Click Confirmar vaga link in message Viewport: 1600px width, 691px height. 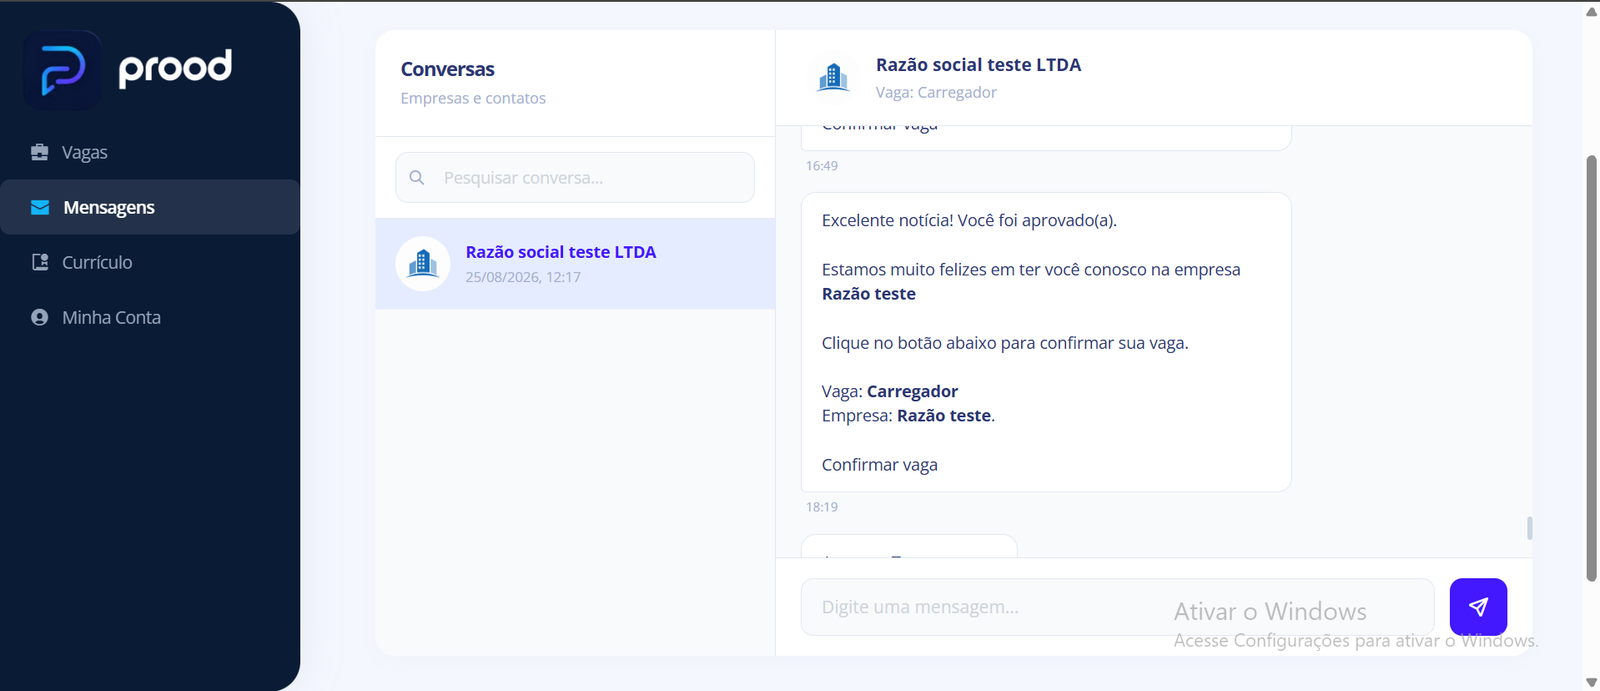[x=880, y=465]
